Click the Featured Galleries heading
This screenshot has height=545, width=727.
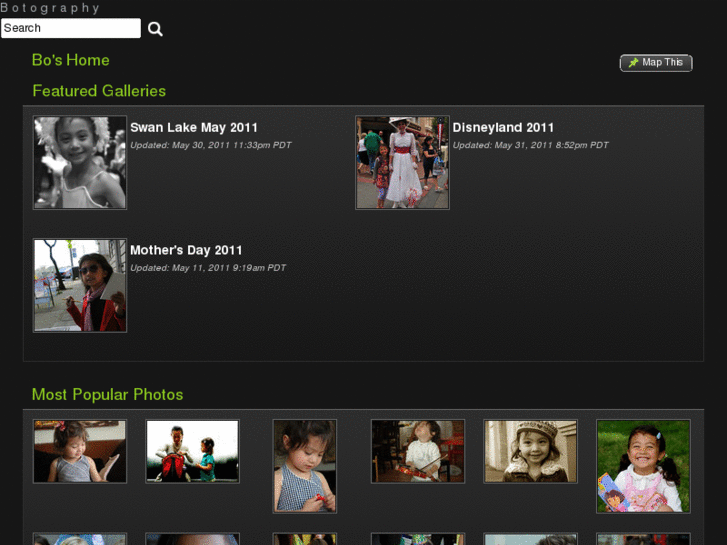point(99,91)
